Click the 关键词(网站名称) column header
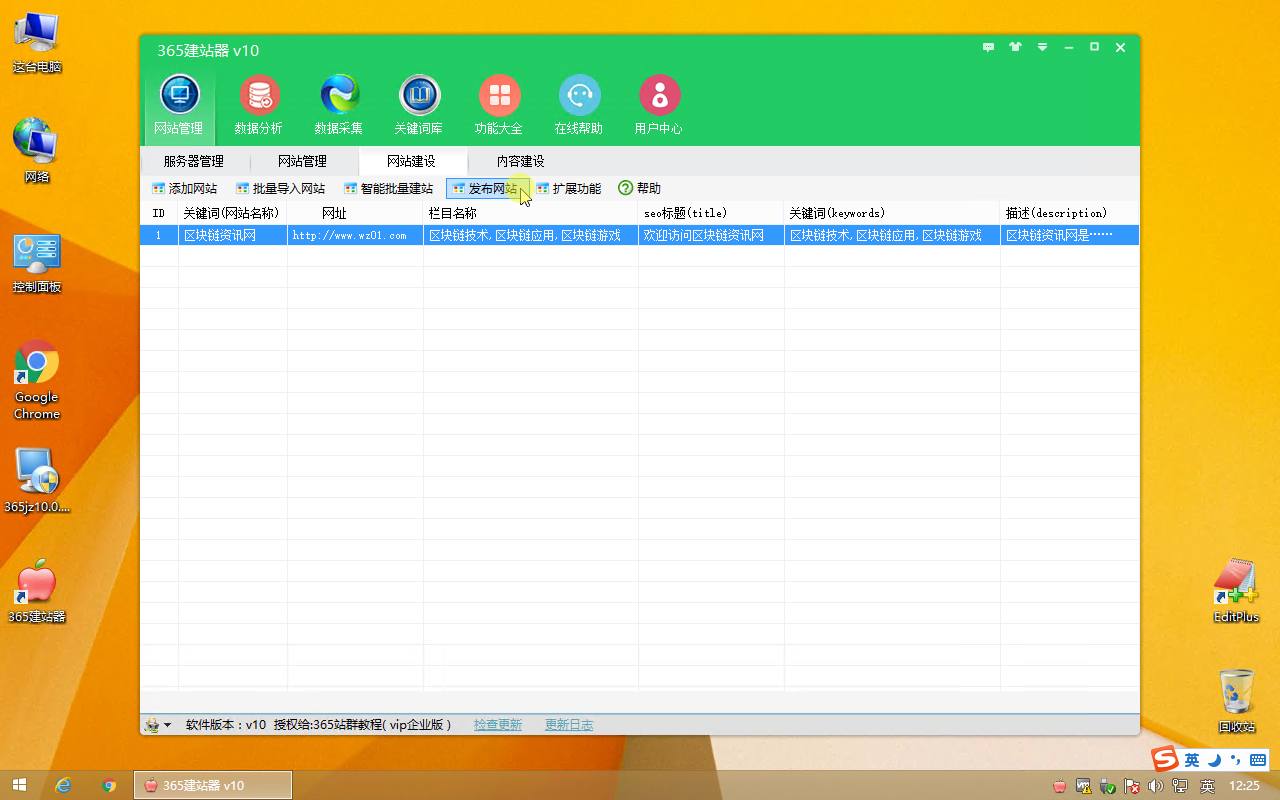The width and height of the screenshot is (1280, 800). (x=233, y=213)
